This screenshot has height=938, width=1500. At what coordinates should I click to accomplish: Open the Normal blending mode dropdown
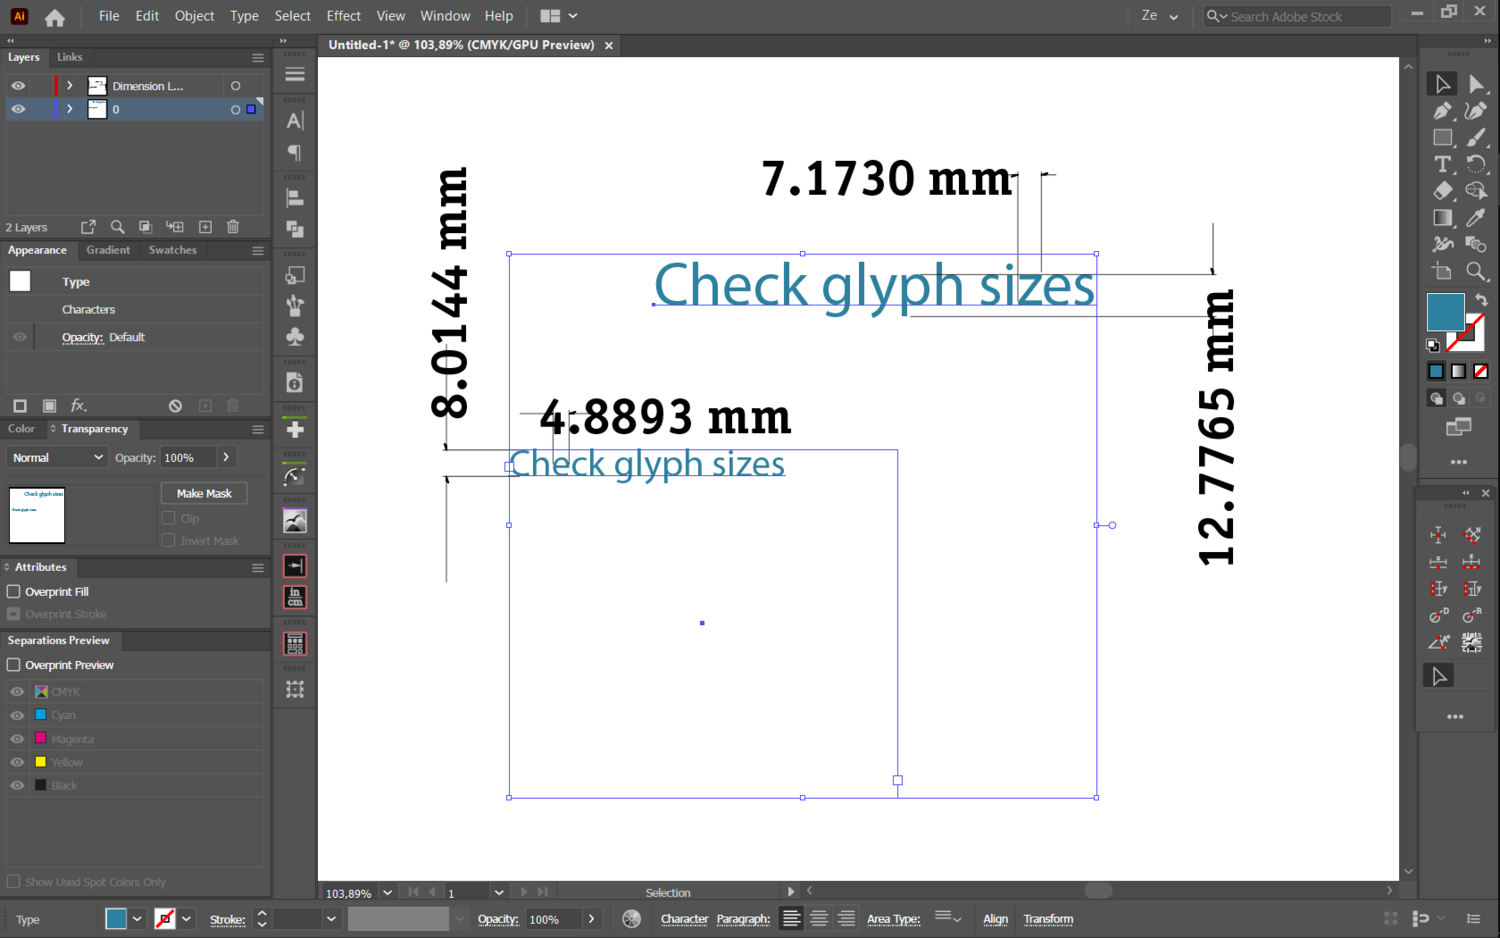point(57,458)
